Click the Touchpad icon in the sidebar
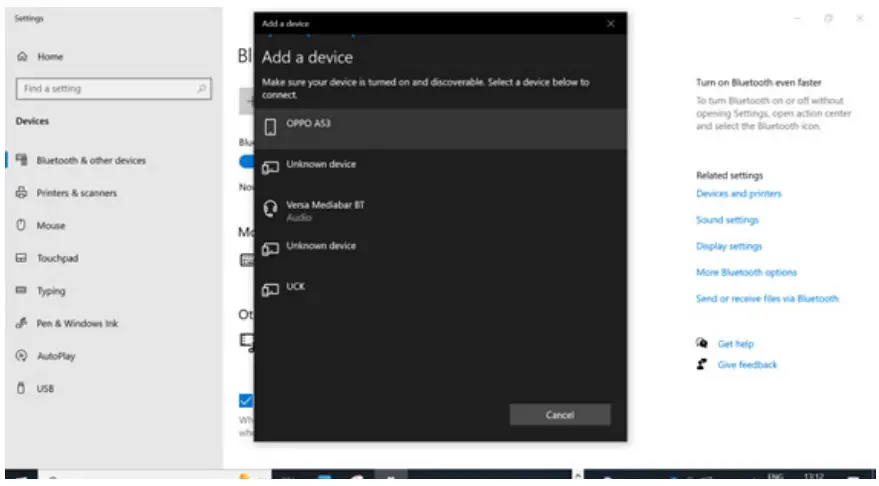 [21, 258]
